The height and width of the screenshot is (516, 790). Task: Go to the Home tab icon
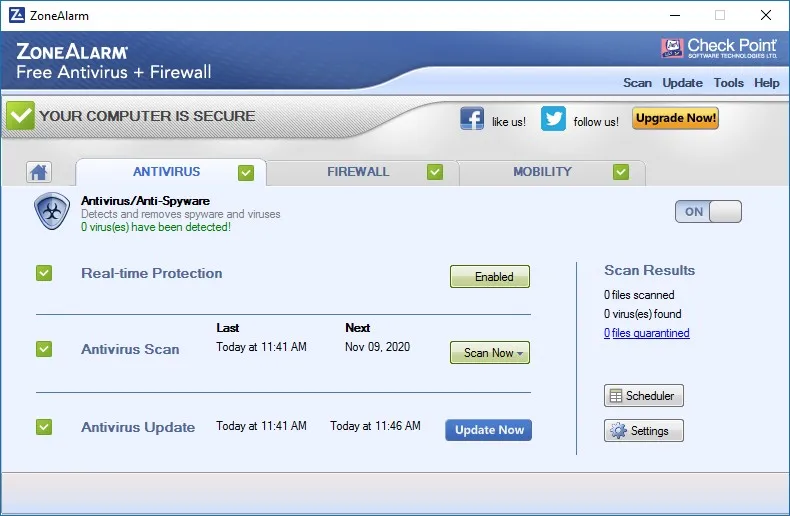[39, 172]
